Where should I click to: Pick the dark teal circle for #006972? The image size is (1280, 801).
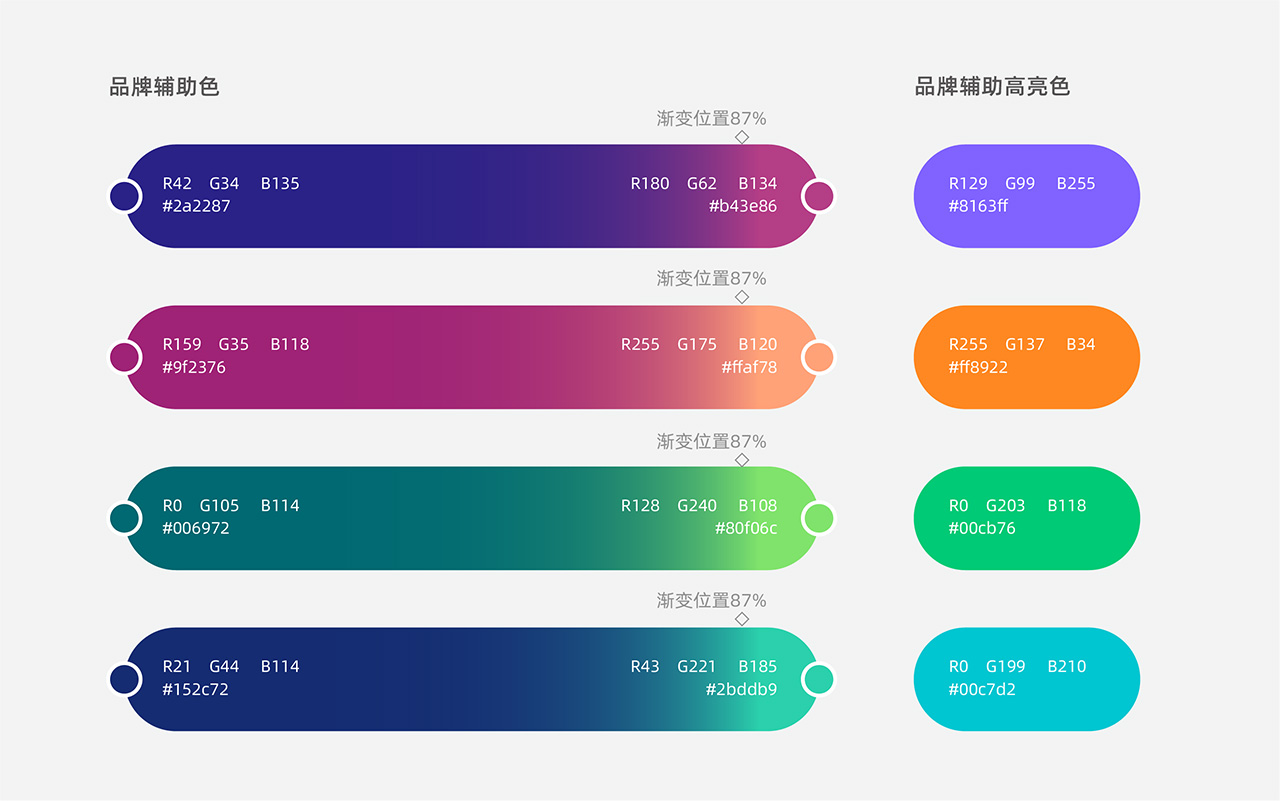pyautogui.click(x=124, y=518)
